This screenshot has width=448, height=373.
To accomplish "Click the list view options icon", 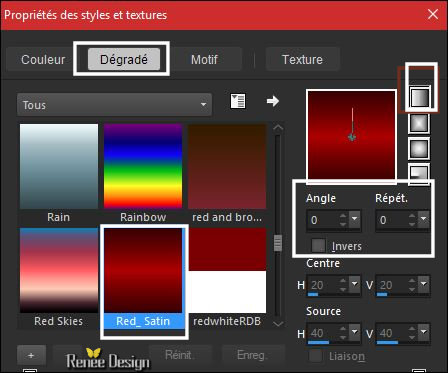I will click(238, 101).
